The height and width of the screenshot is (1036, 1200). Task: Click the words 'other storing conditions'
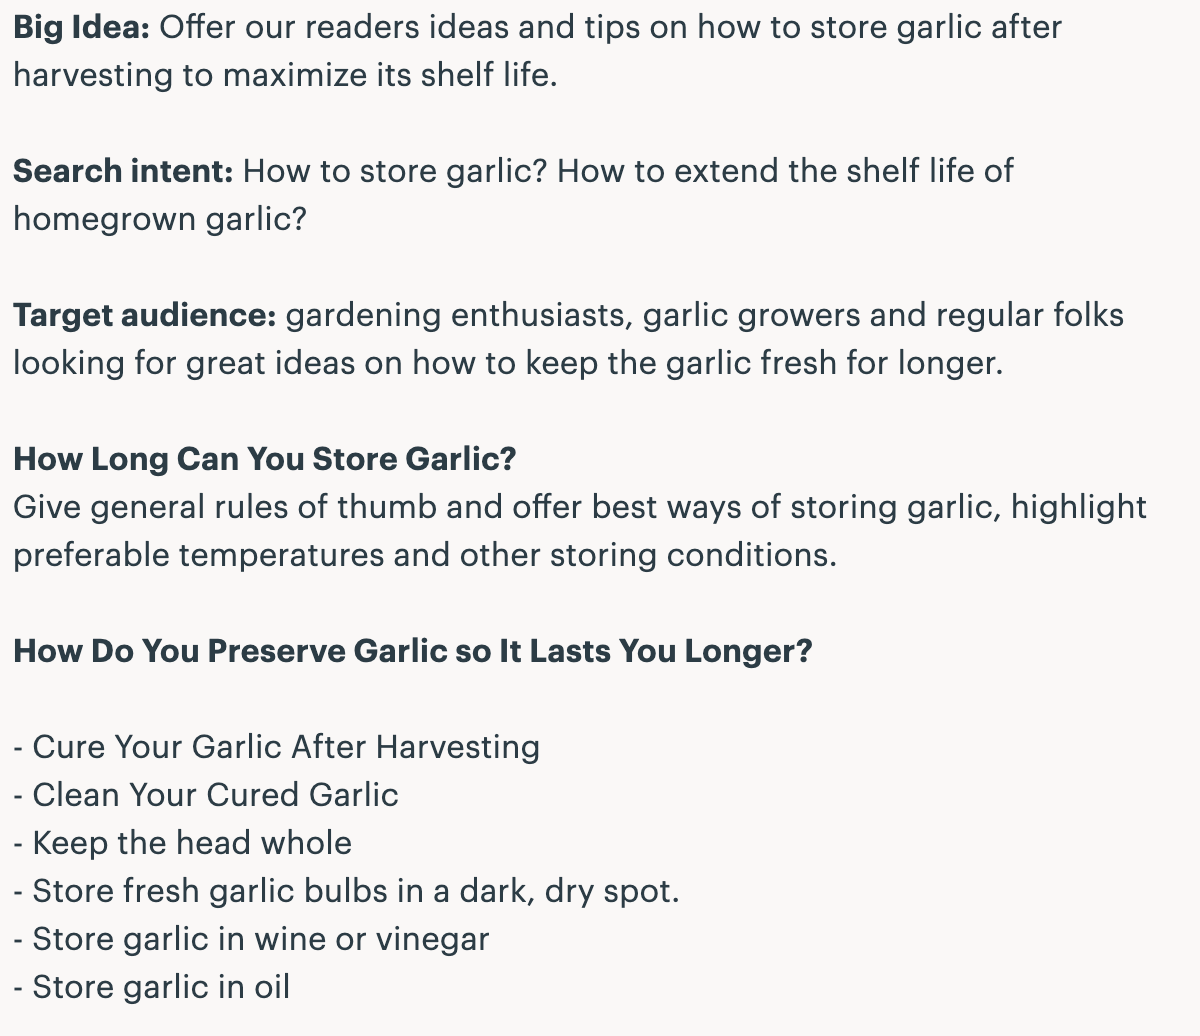click(647, 555)
